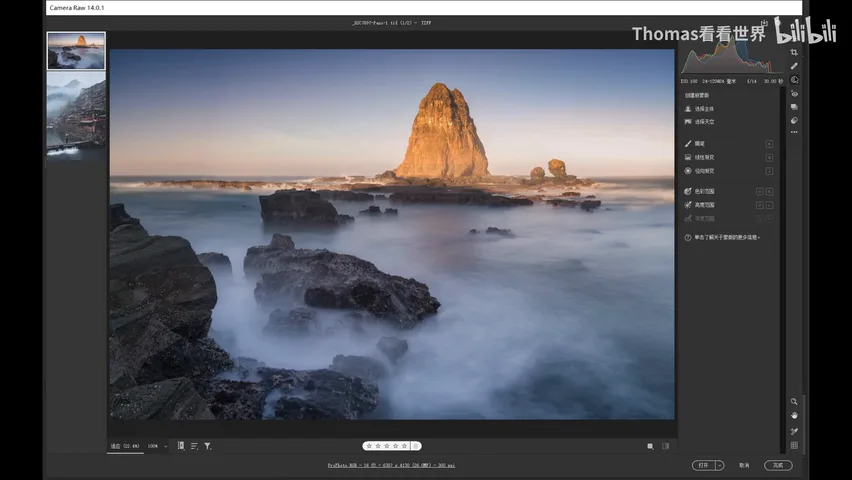Open workflow options ProPhoto RGB link
This screenshot has width=852, height=480.
[x=391, y=465]
